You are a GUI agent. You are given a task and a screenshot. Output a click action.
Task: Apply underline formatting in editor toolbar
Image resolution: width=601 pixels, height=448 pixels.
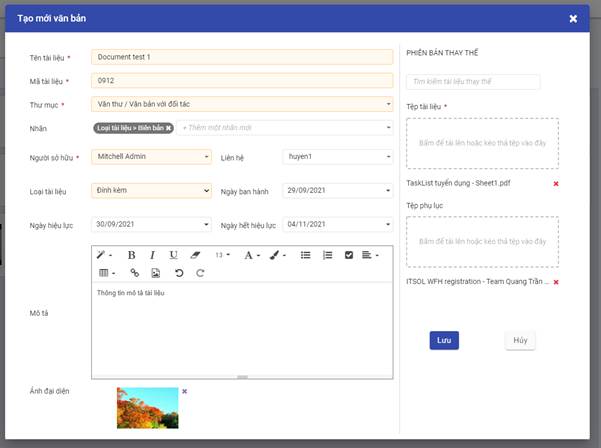pos(174,255)
